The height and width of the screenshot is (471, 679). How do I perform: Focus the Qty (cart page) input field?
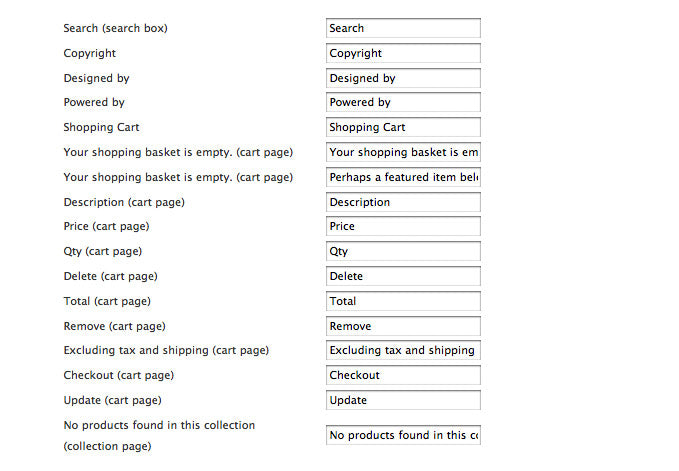[403, 251]
